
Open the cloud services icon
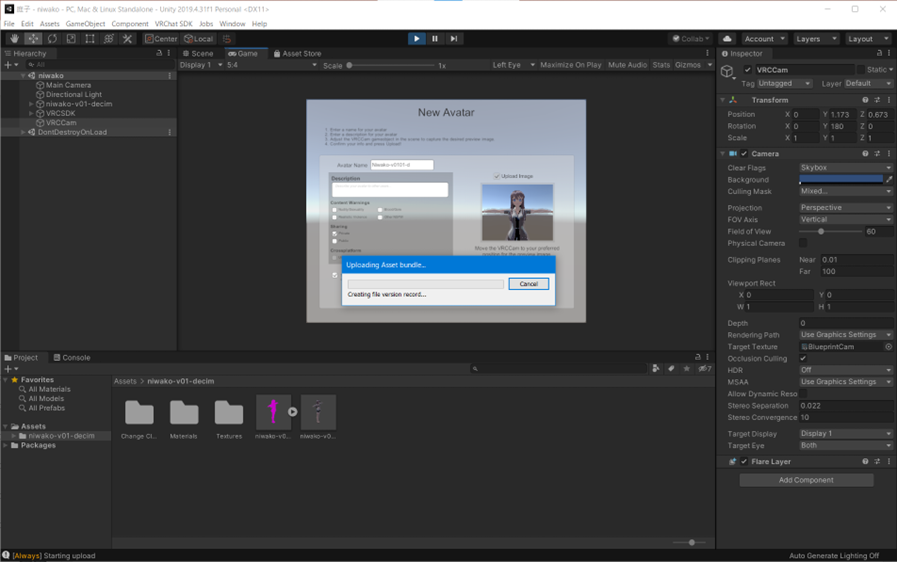(x=727, y=39)
